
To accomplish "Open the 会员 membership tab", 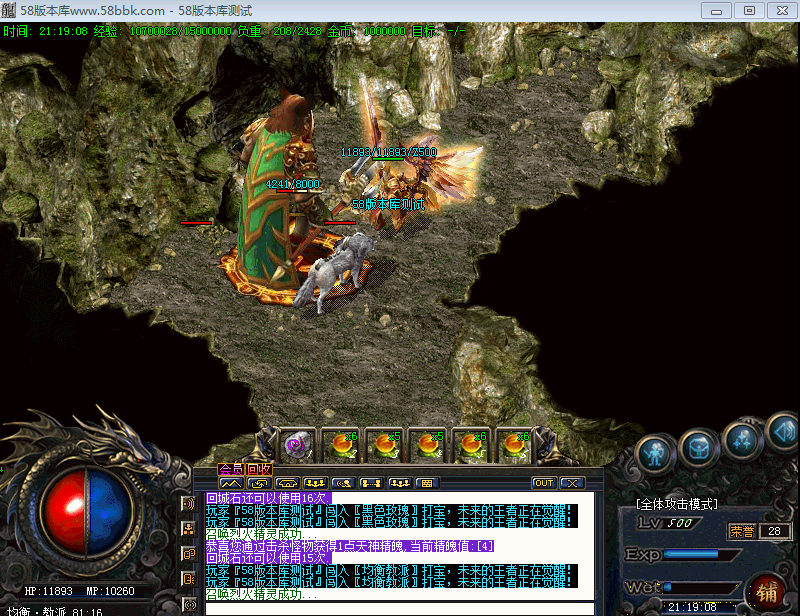I will coord(231,469).
